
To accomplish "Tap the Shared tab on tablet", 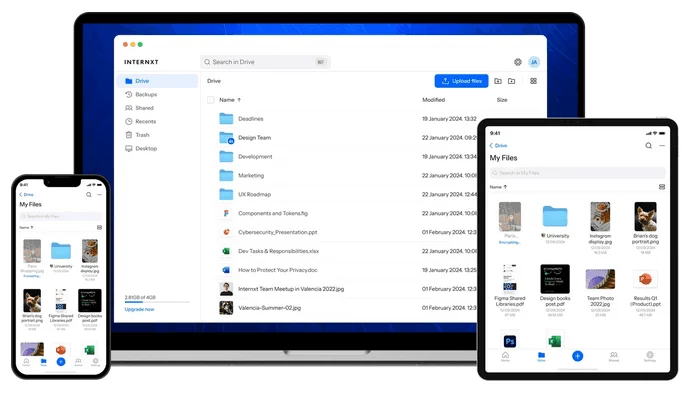I will coord(613,357).
